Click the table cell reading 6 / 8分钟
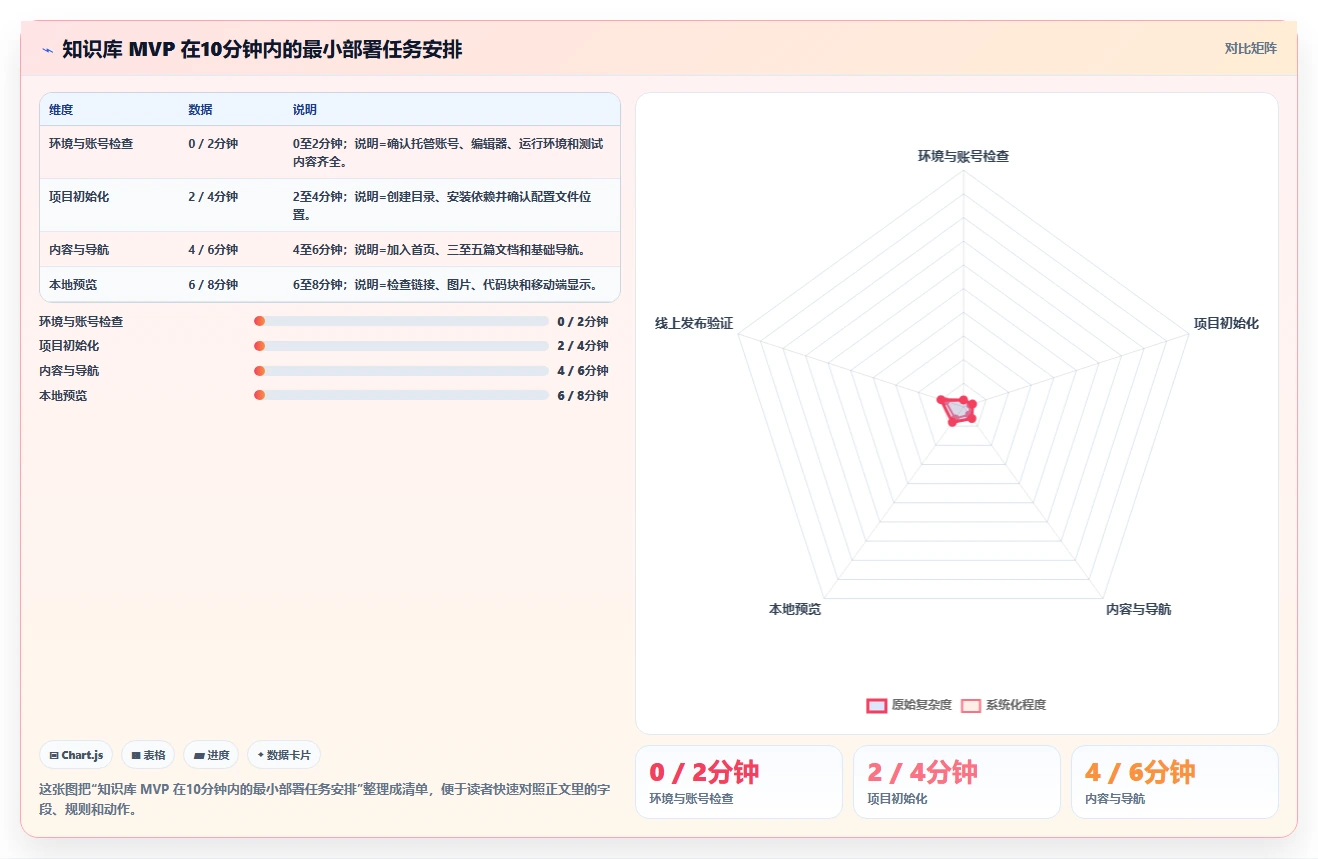The image size is (1318, 859). click(x=213, y=285)
